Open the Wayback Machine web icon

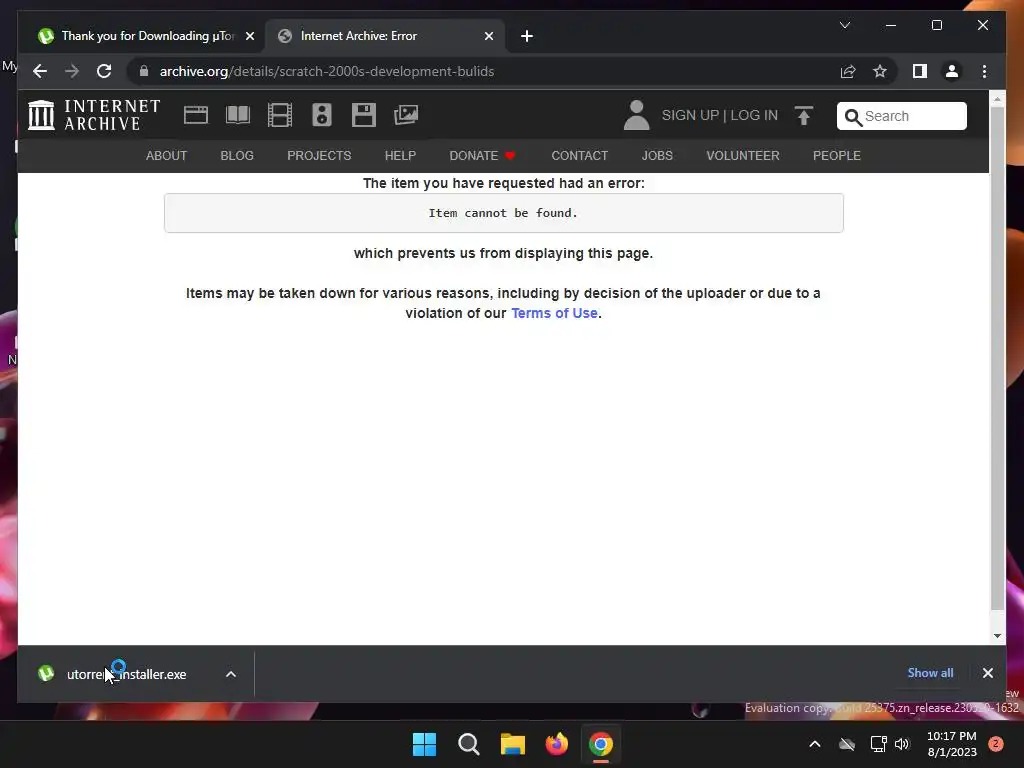tap(196, 115)
